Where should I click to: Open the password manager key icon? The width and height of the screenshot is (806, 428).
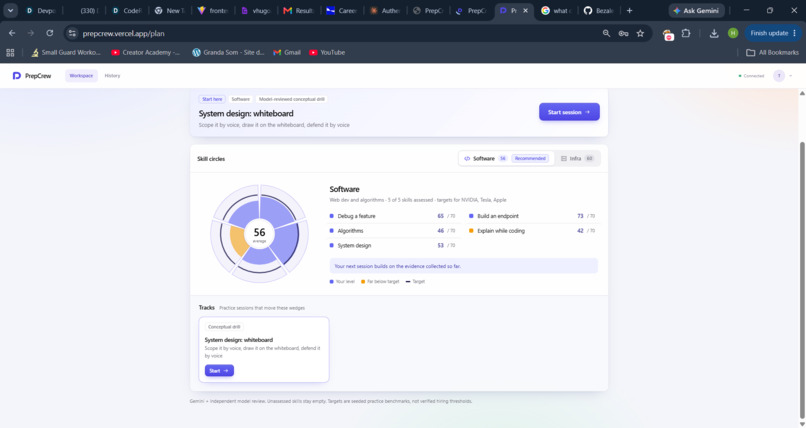(x=623, y=33)
